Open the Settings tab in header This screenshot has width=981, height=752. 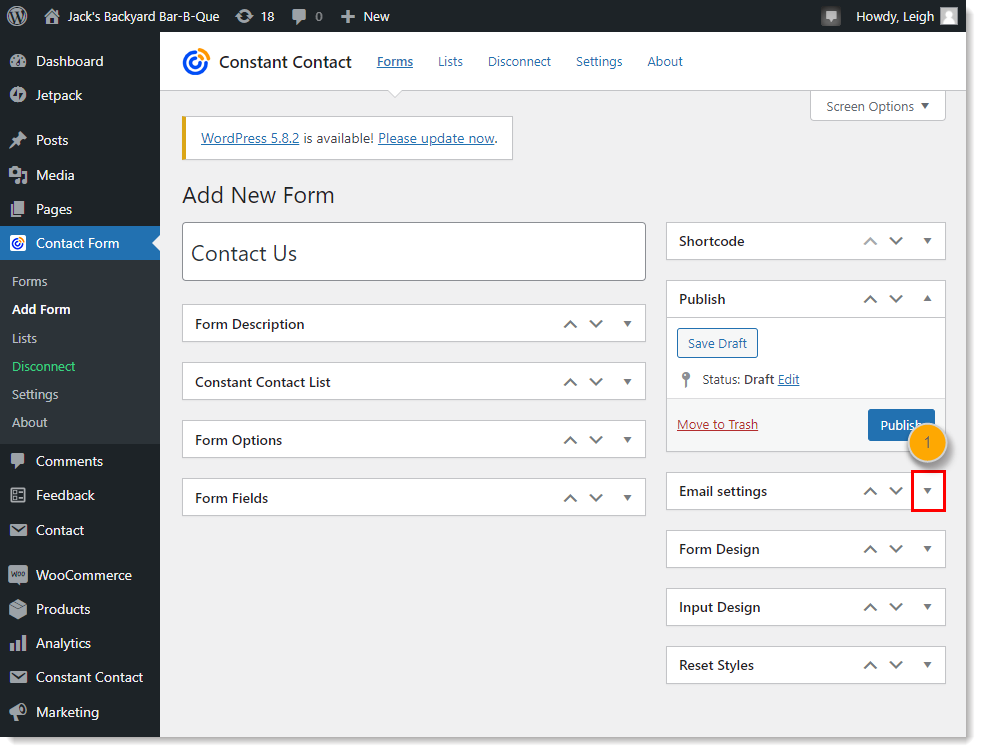click(x=599, y=61)
